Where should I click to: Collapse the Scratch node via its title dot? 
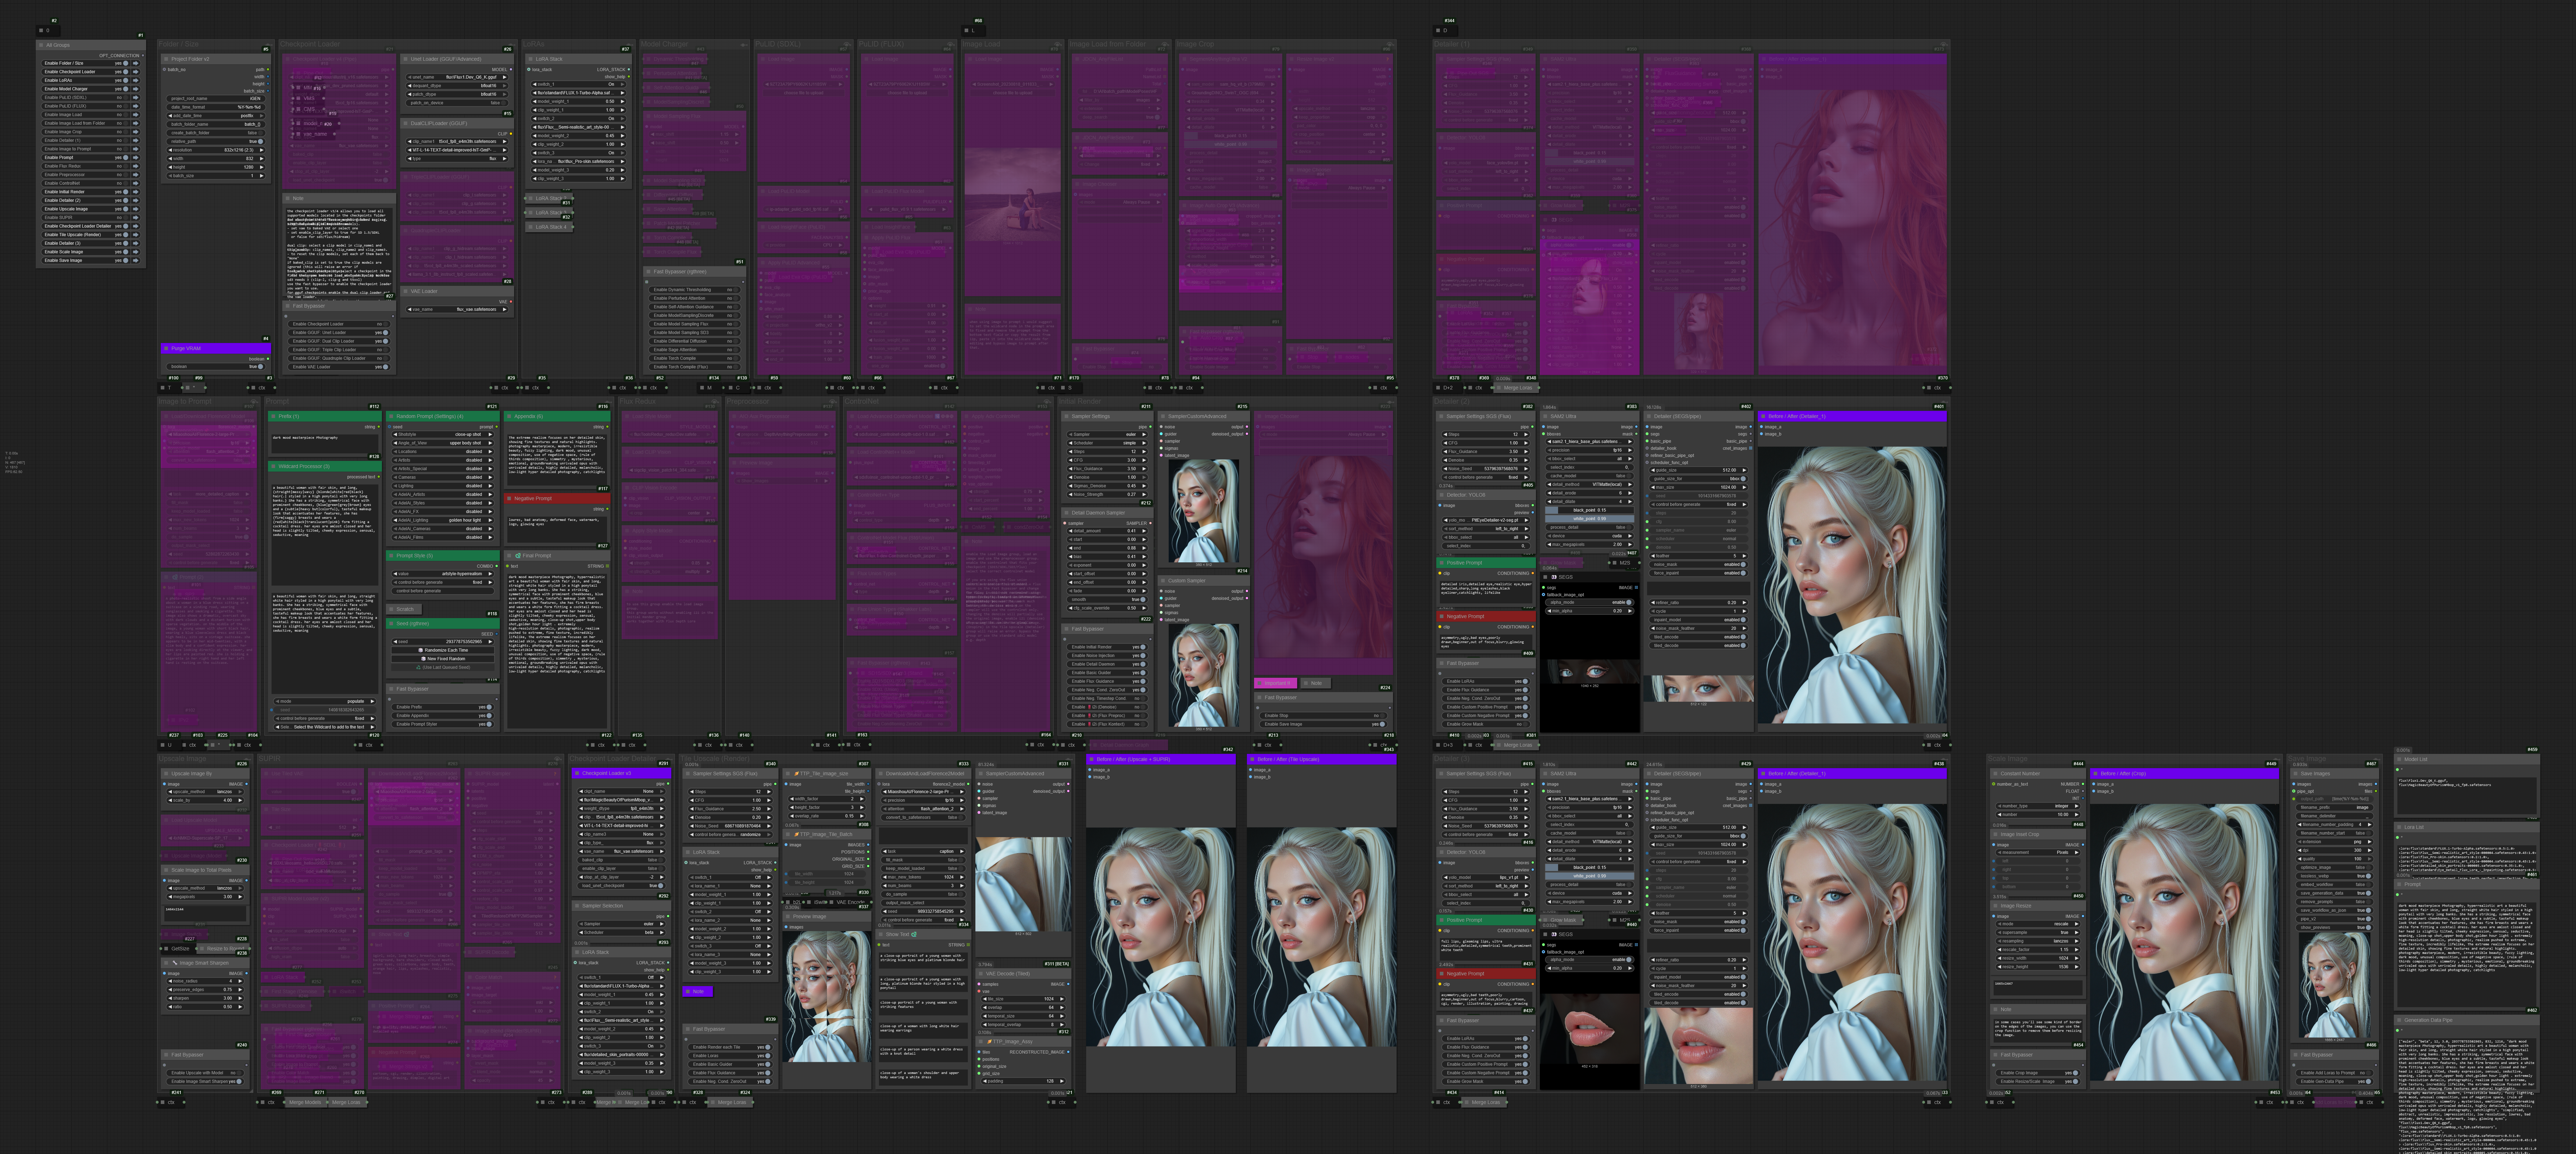point(391,609)
